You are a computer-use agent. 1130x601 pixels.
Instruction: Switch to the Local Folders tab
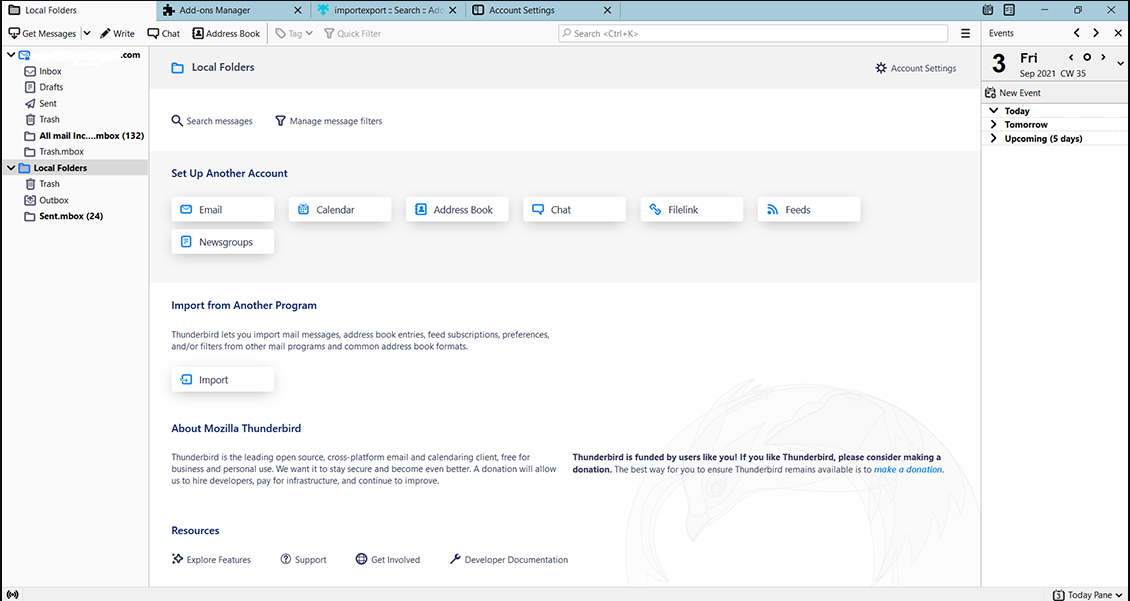coord(78,10)
